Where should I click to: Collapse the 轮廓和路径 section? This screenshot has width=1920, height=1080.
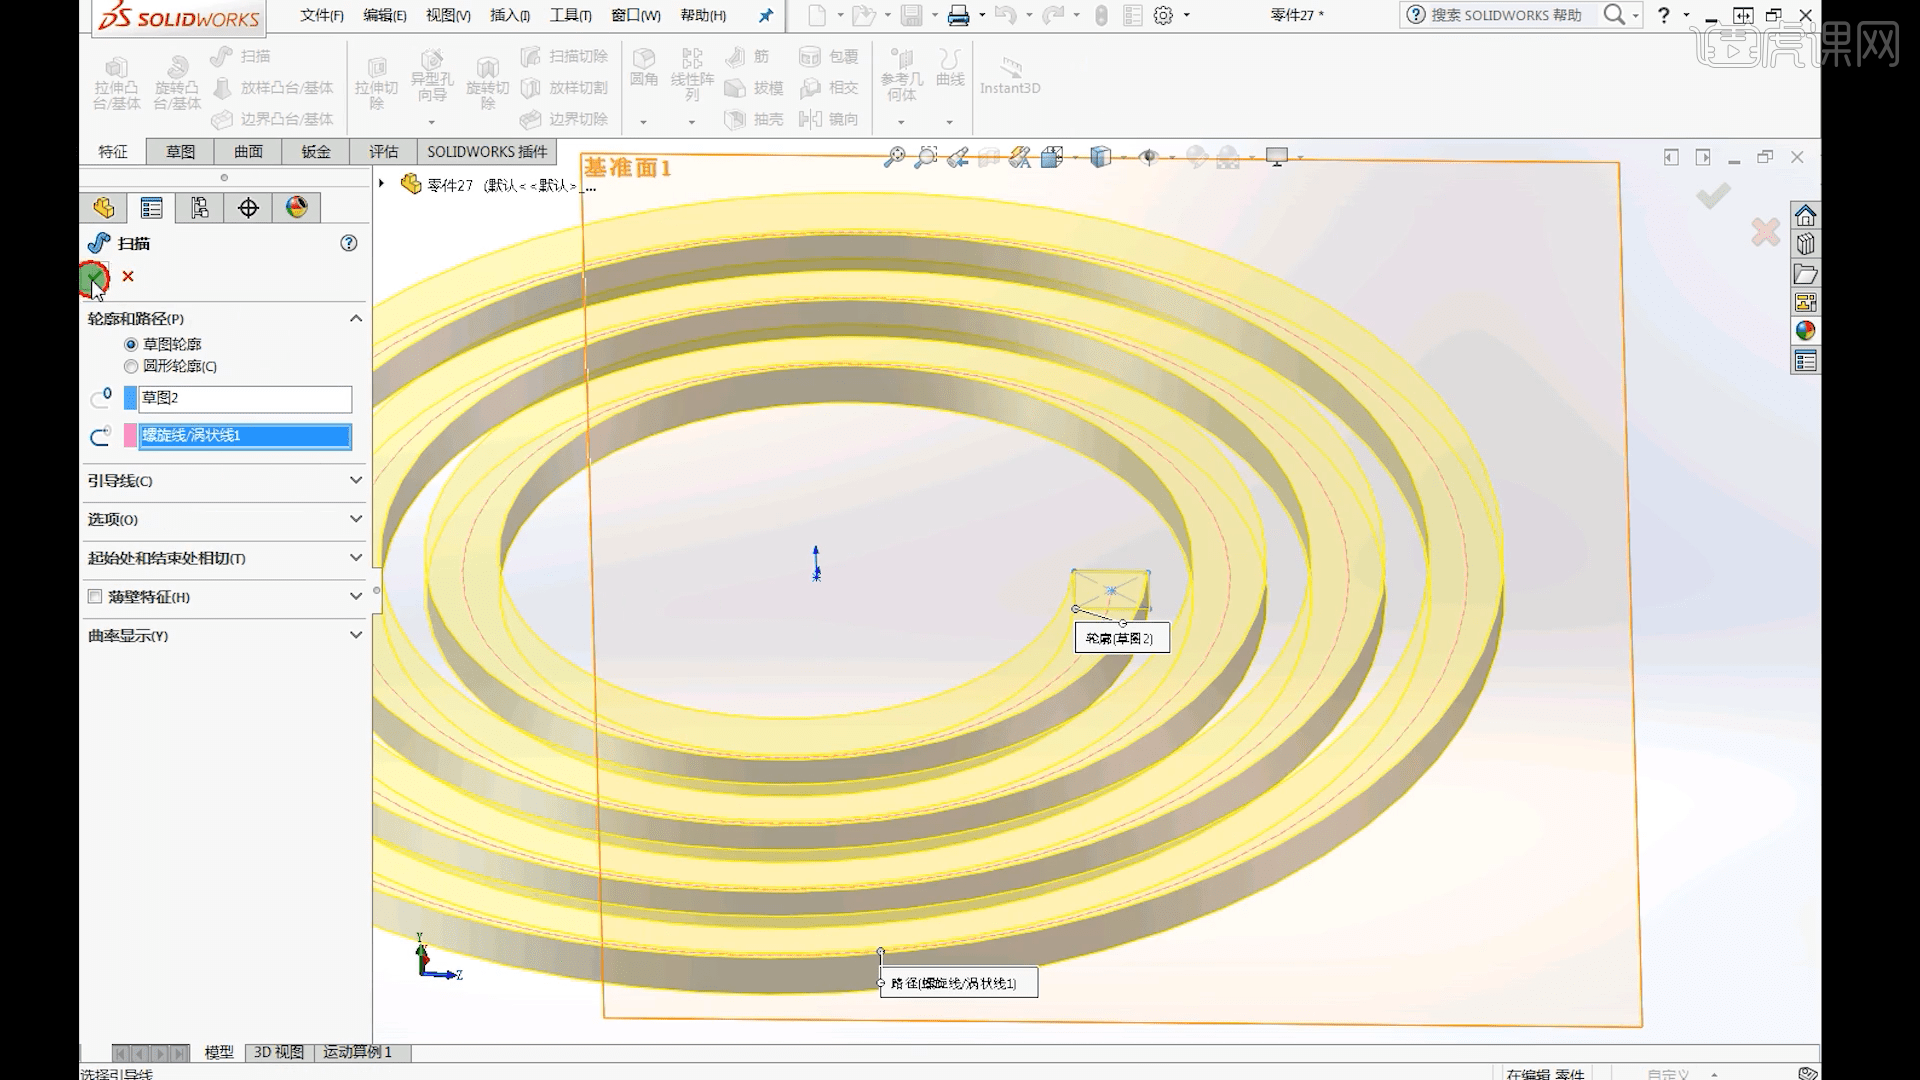(x=355, y=318)
